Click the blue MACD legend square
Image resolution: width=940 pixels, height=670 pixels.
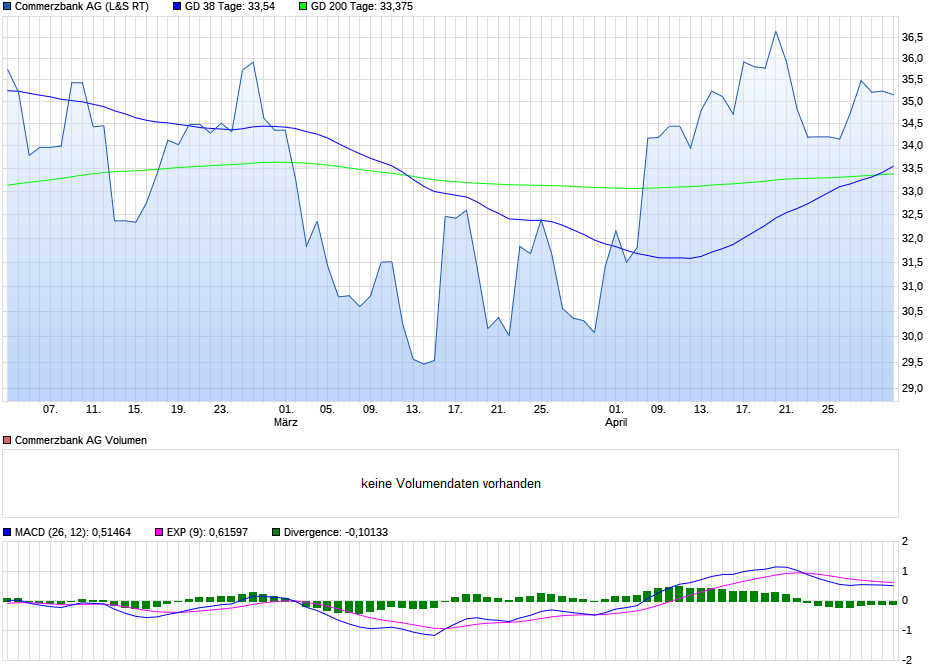[x=7, y=532]
